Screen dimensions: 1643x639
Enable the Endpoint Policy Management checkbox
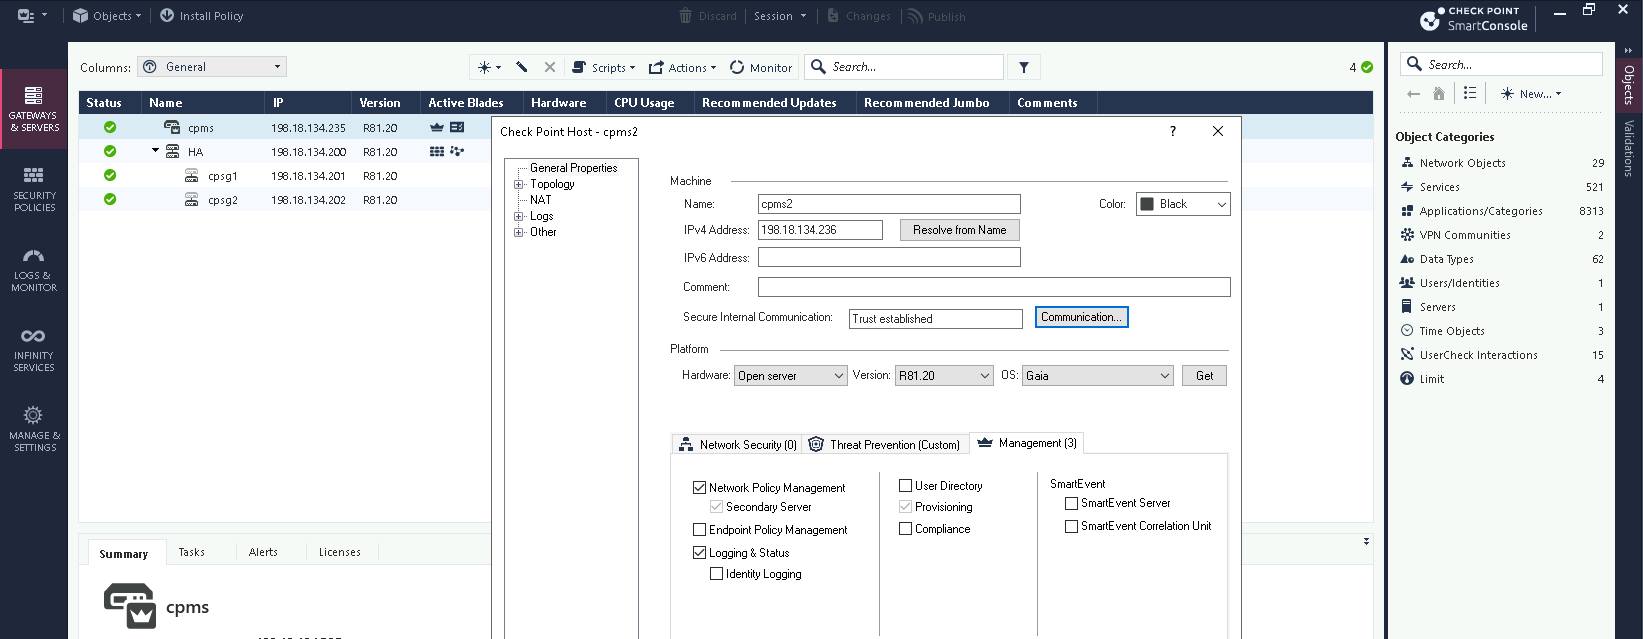click(699, 530)
